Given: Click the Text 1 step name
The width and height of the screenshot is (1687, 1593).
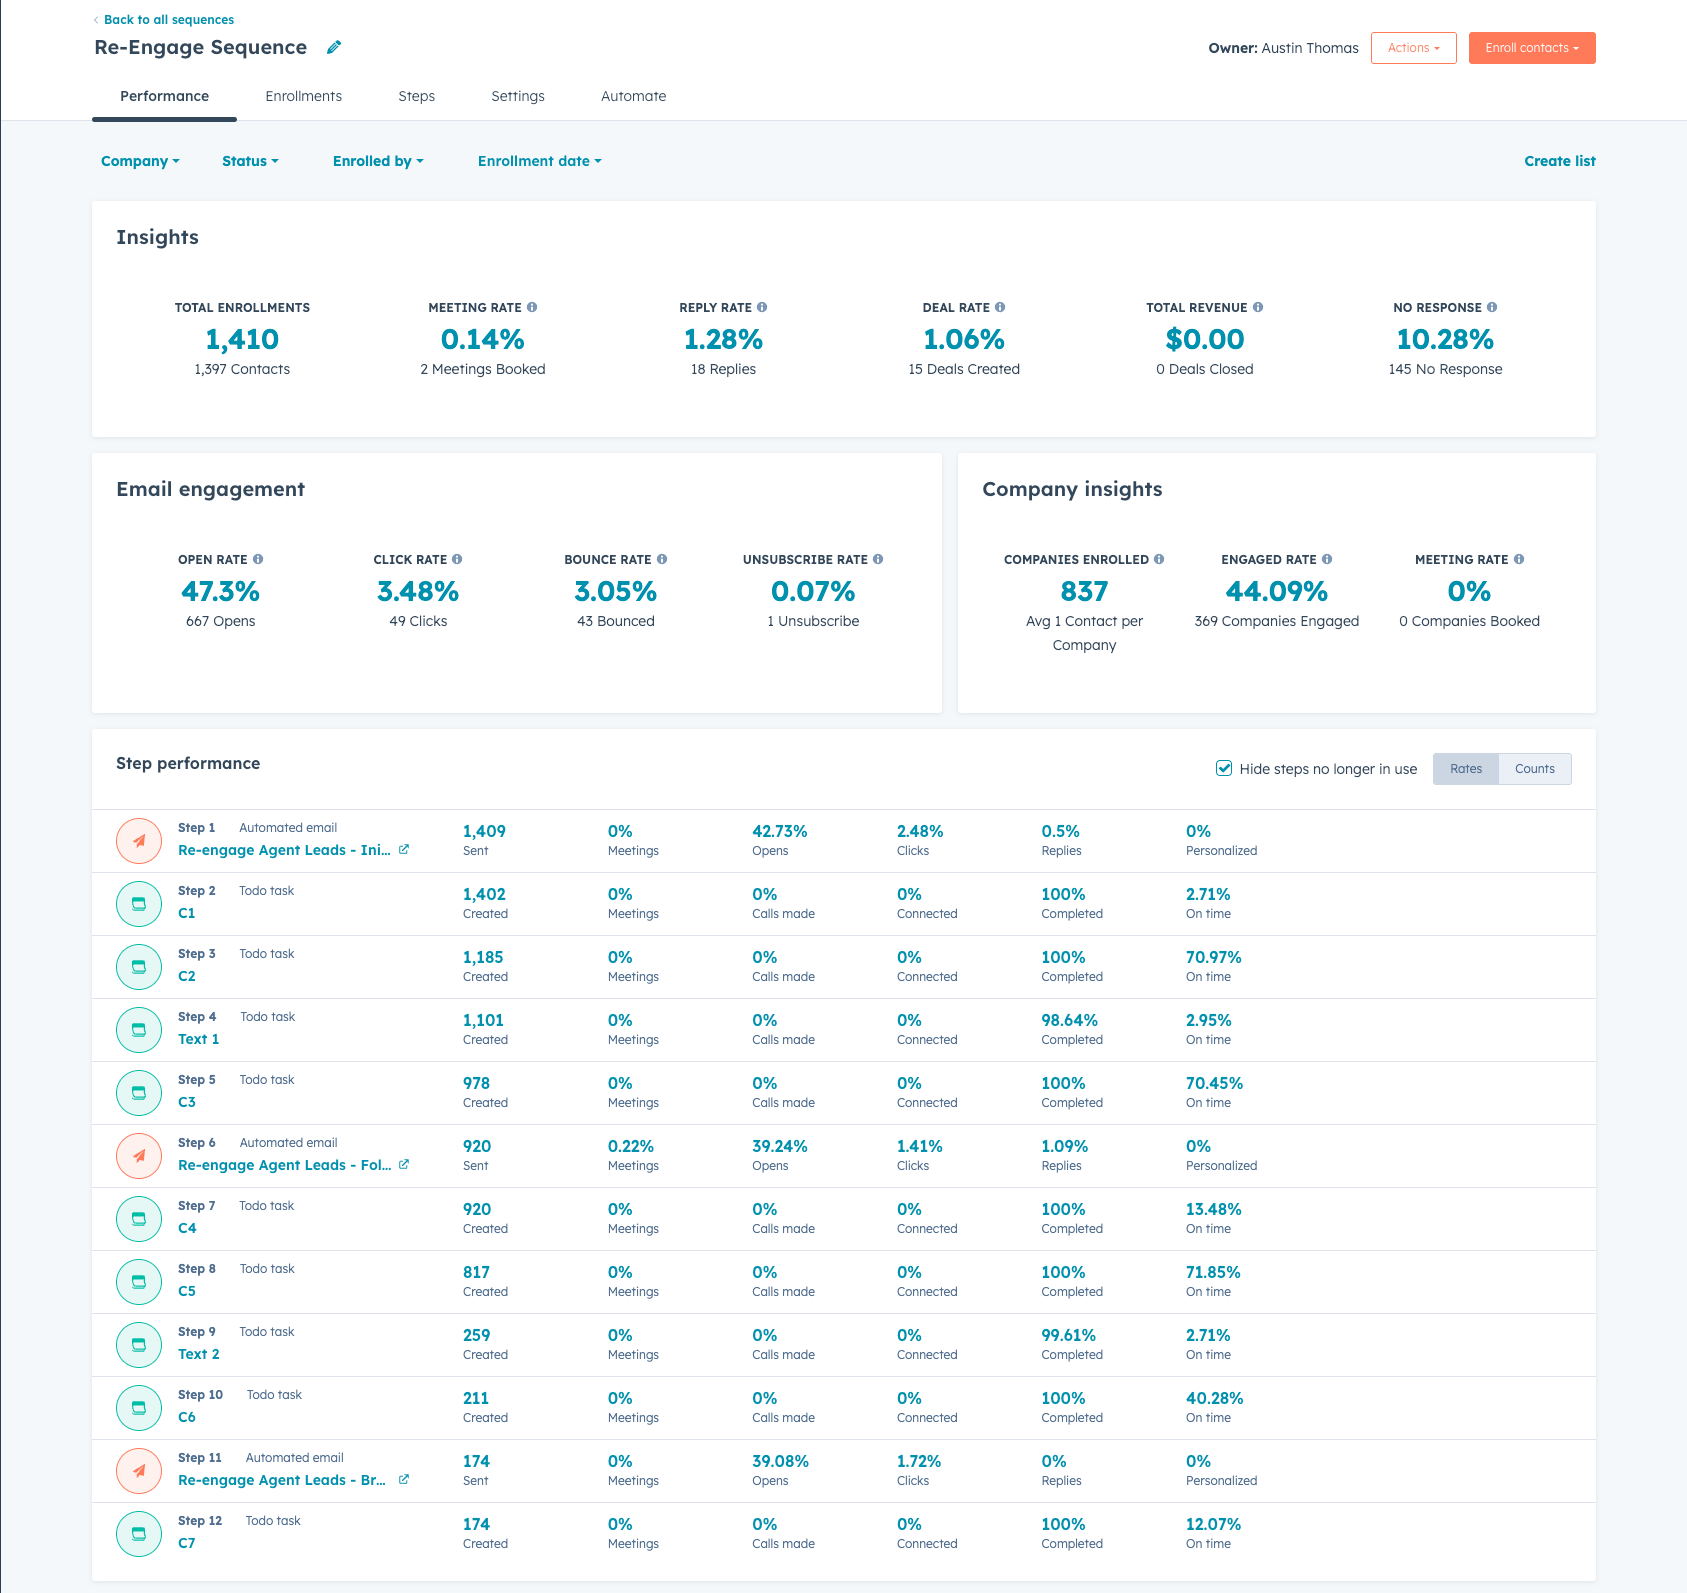Looking at the screenshot, I should (x=198, y=1039).
